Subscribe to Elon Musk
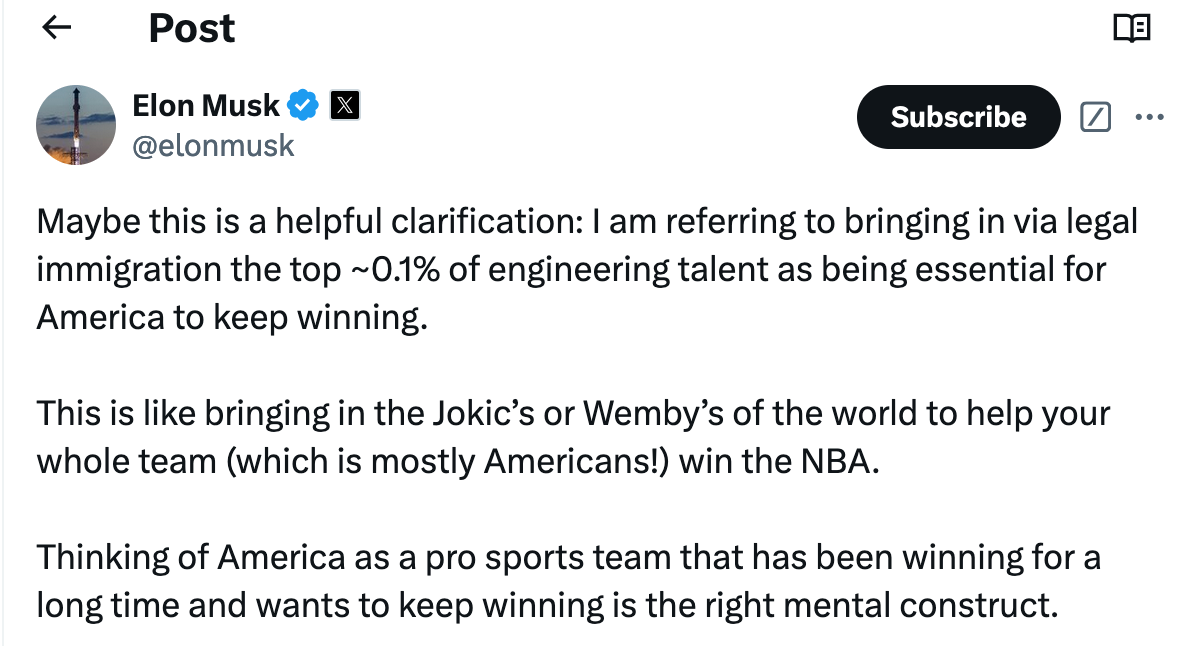The width and height of the screenshot is (1198, 646). (x=958, y=117)
